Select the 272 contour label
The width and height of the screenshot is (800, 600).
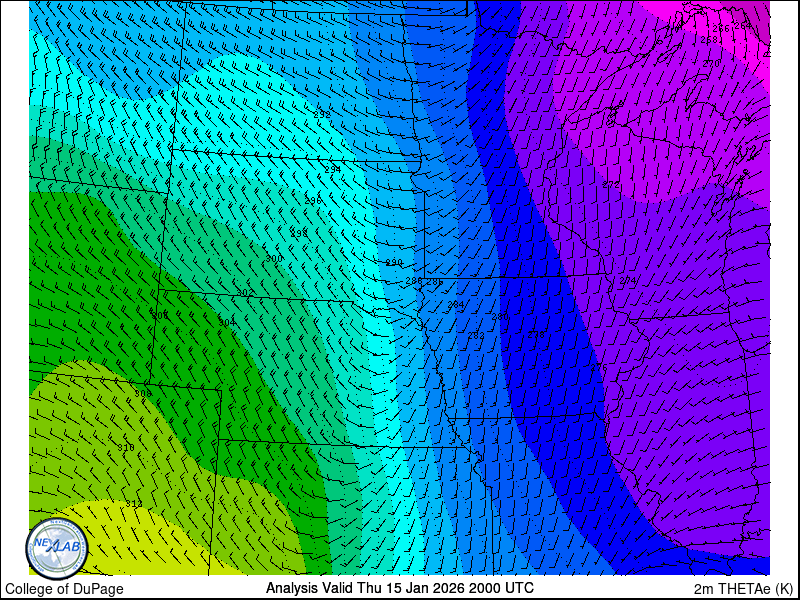pyautogui.click(x=611, y=184)
